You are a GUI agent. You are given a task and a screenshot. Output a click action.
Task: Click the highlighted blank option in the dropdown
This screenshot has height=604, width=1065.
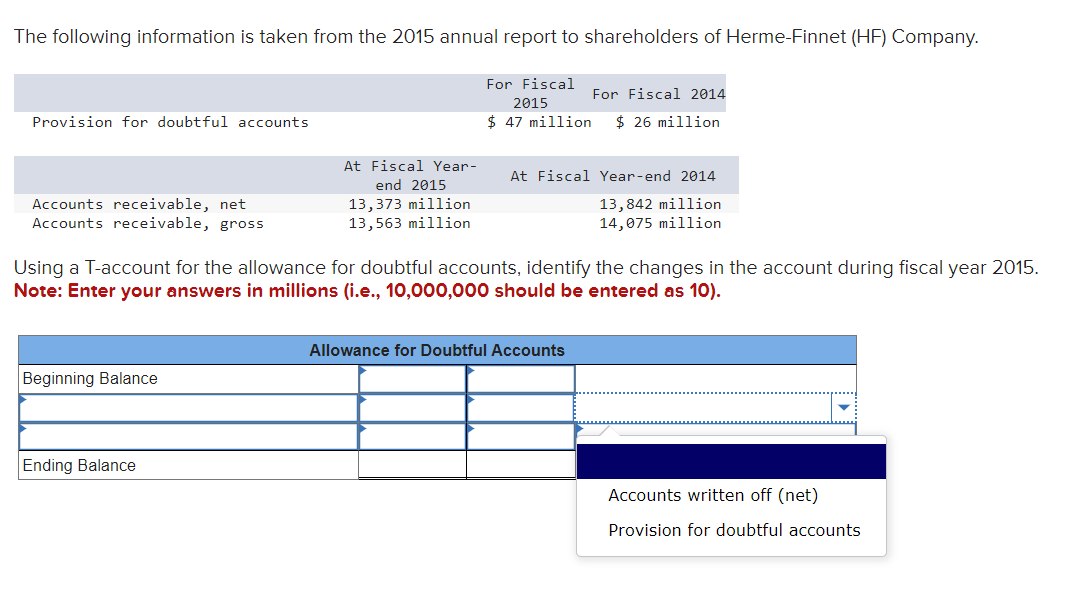731,461
